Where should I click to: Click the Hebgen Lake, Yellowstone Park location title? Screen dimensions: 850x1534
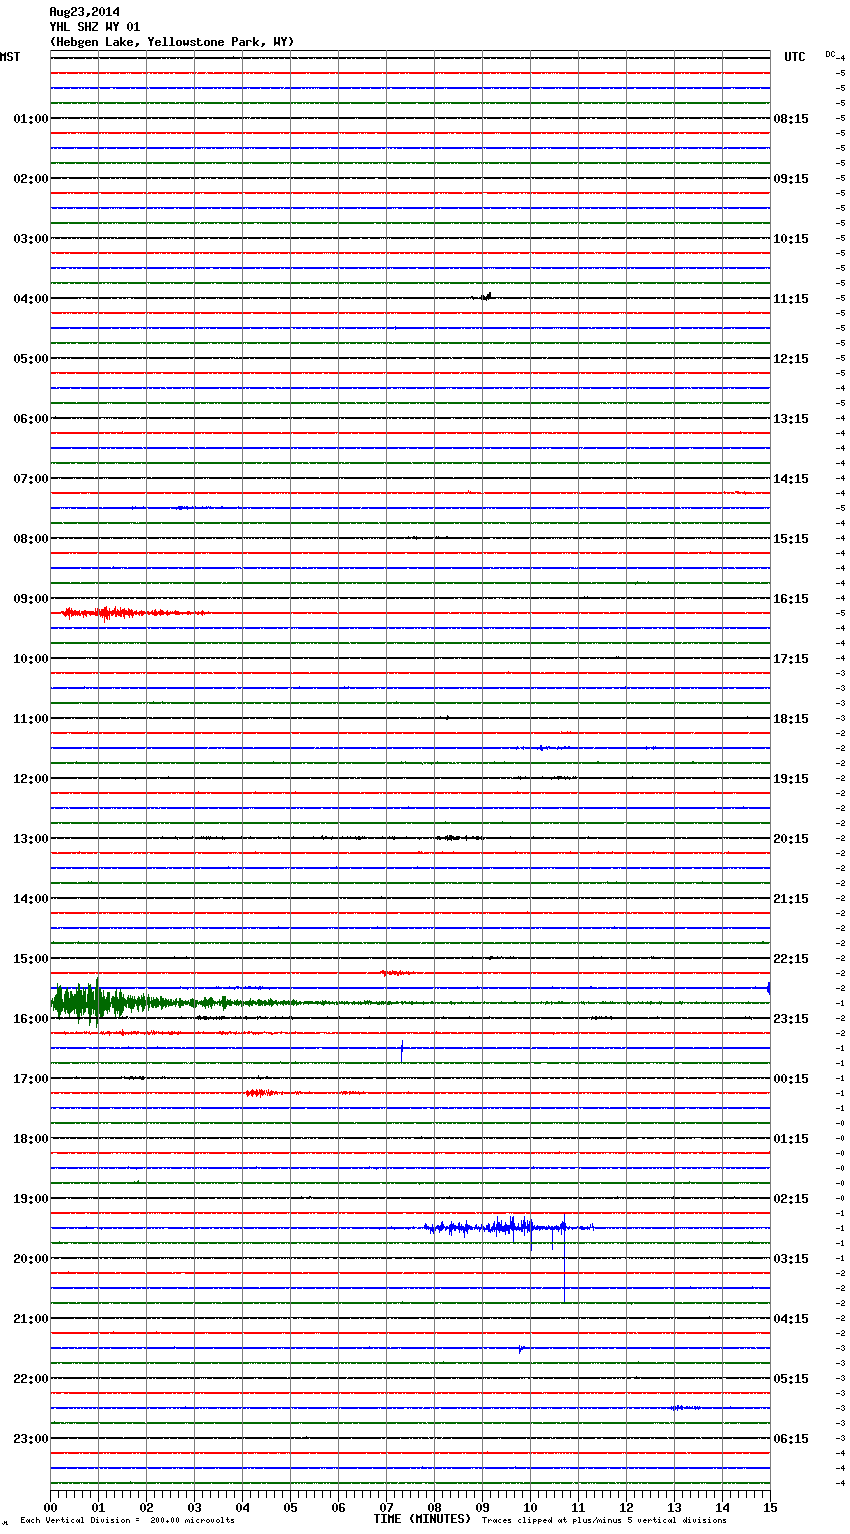pos(172,42)
